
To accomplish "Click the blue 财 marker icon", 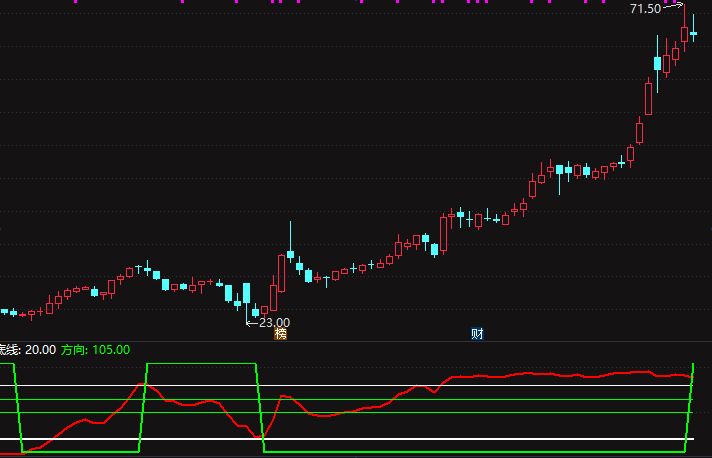I will pos(477,334).
